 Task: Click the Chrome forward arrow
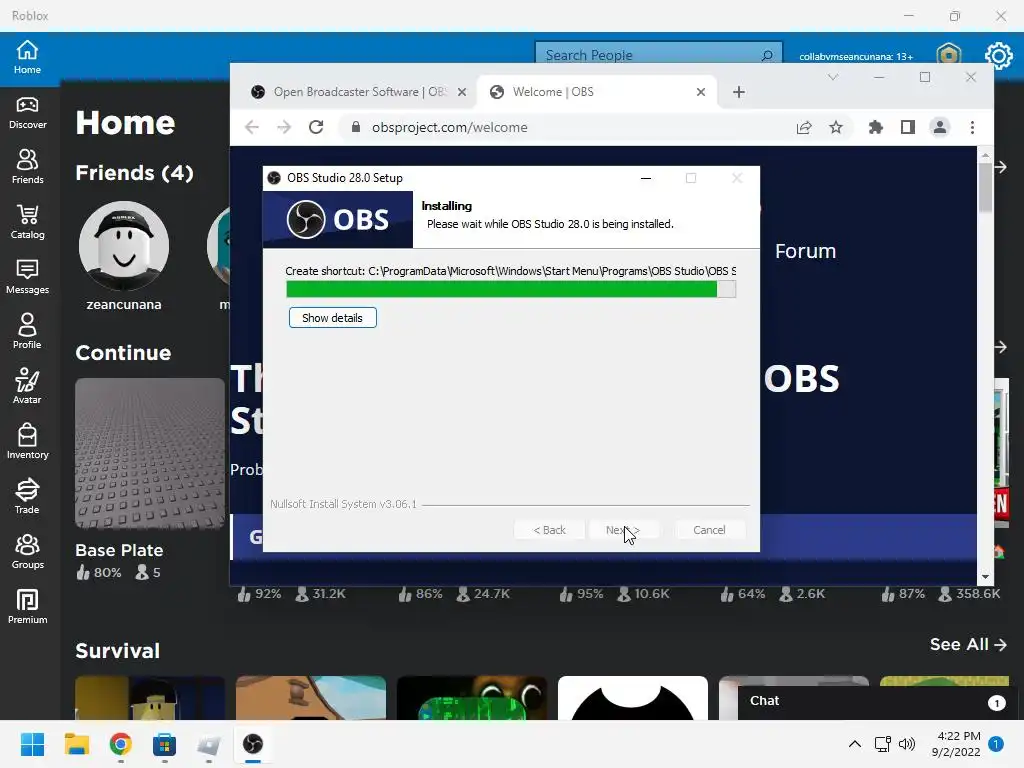(283, 127)
